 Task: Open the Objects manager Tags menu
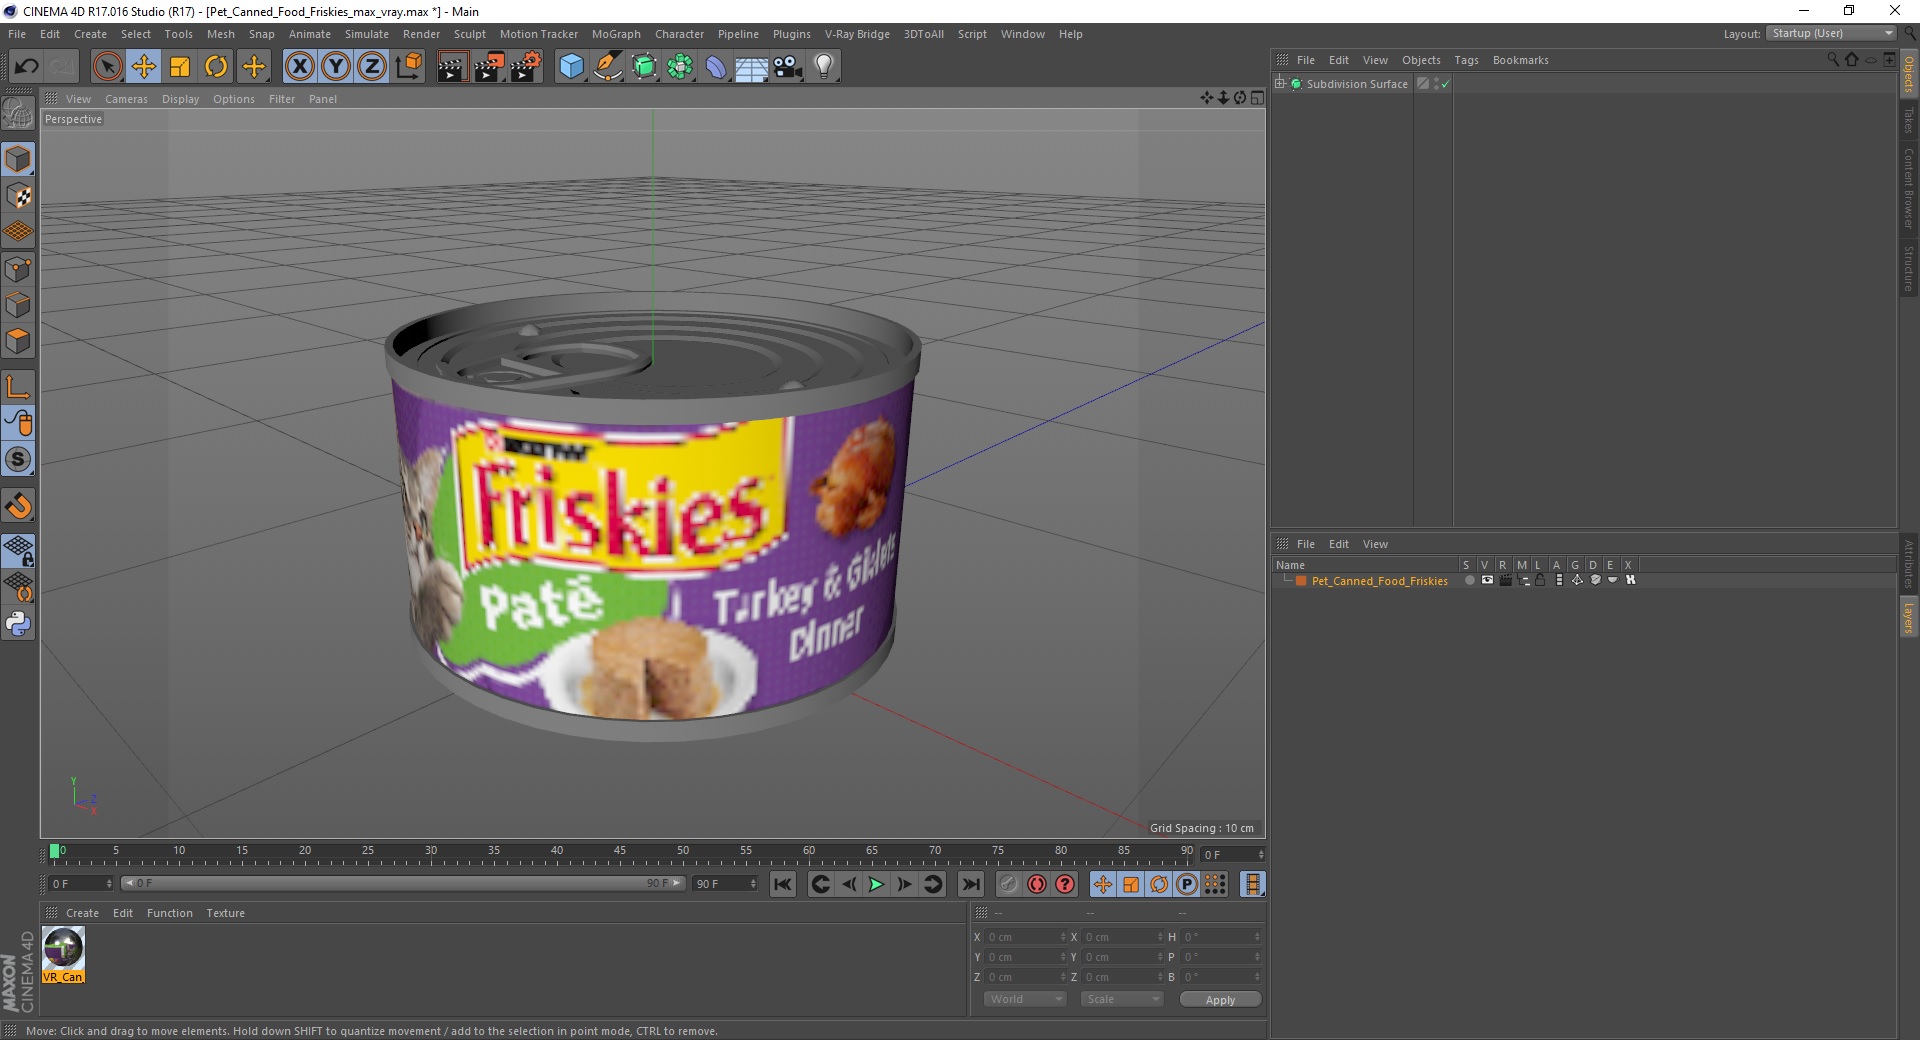[1466, 60]
